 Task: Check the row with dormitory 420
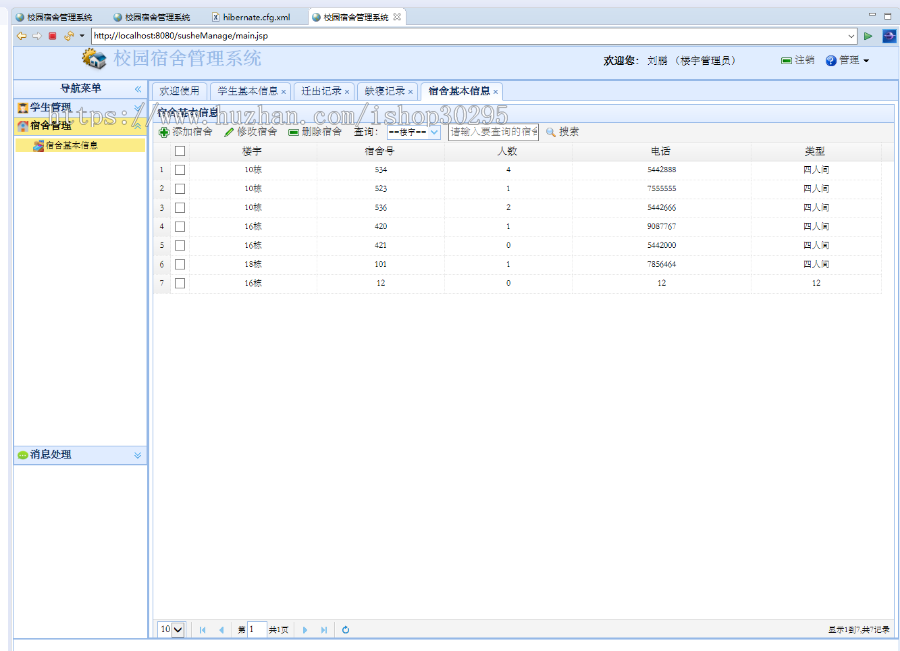(180, 227)
